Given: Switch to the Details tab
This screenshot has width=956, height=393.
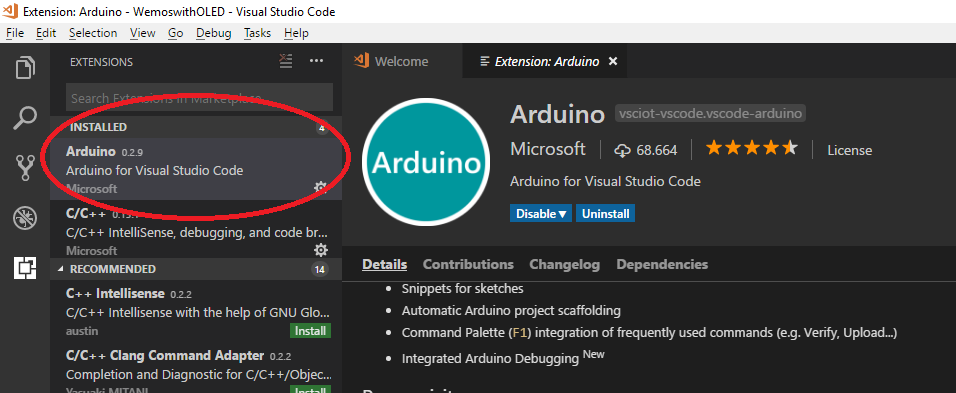Looking at the screenshot, I should pos(384,264).
